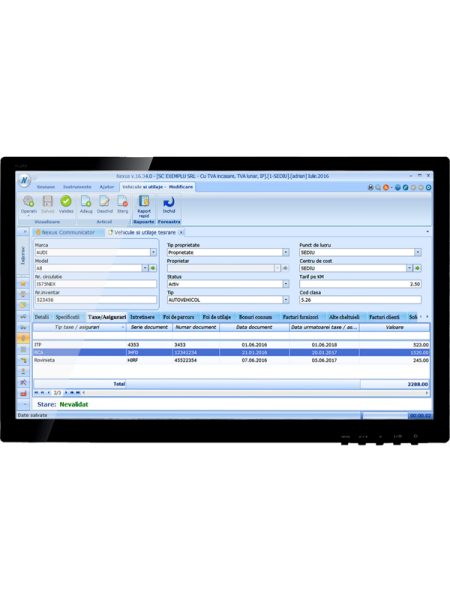Click the star icon in left sidebar
This screenshot has height=600, width=450.
(x=23, y=284)
